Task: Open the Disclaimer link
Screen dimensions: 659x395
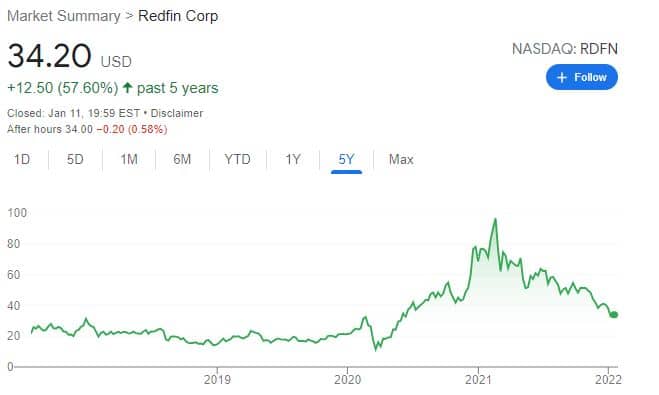Action: pos(177,113)
